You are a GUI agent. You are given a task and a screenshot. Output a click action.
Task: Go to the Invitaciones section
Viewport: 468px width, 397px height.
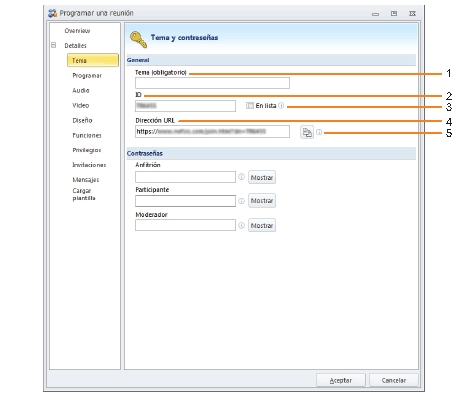[x=89, y=165]
